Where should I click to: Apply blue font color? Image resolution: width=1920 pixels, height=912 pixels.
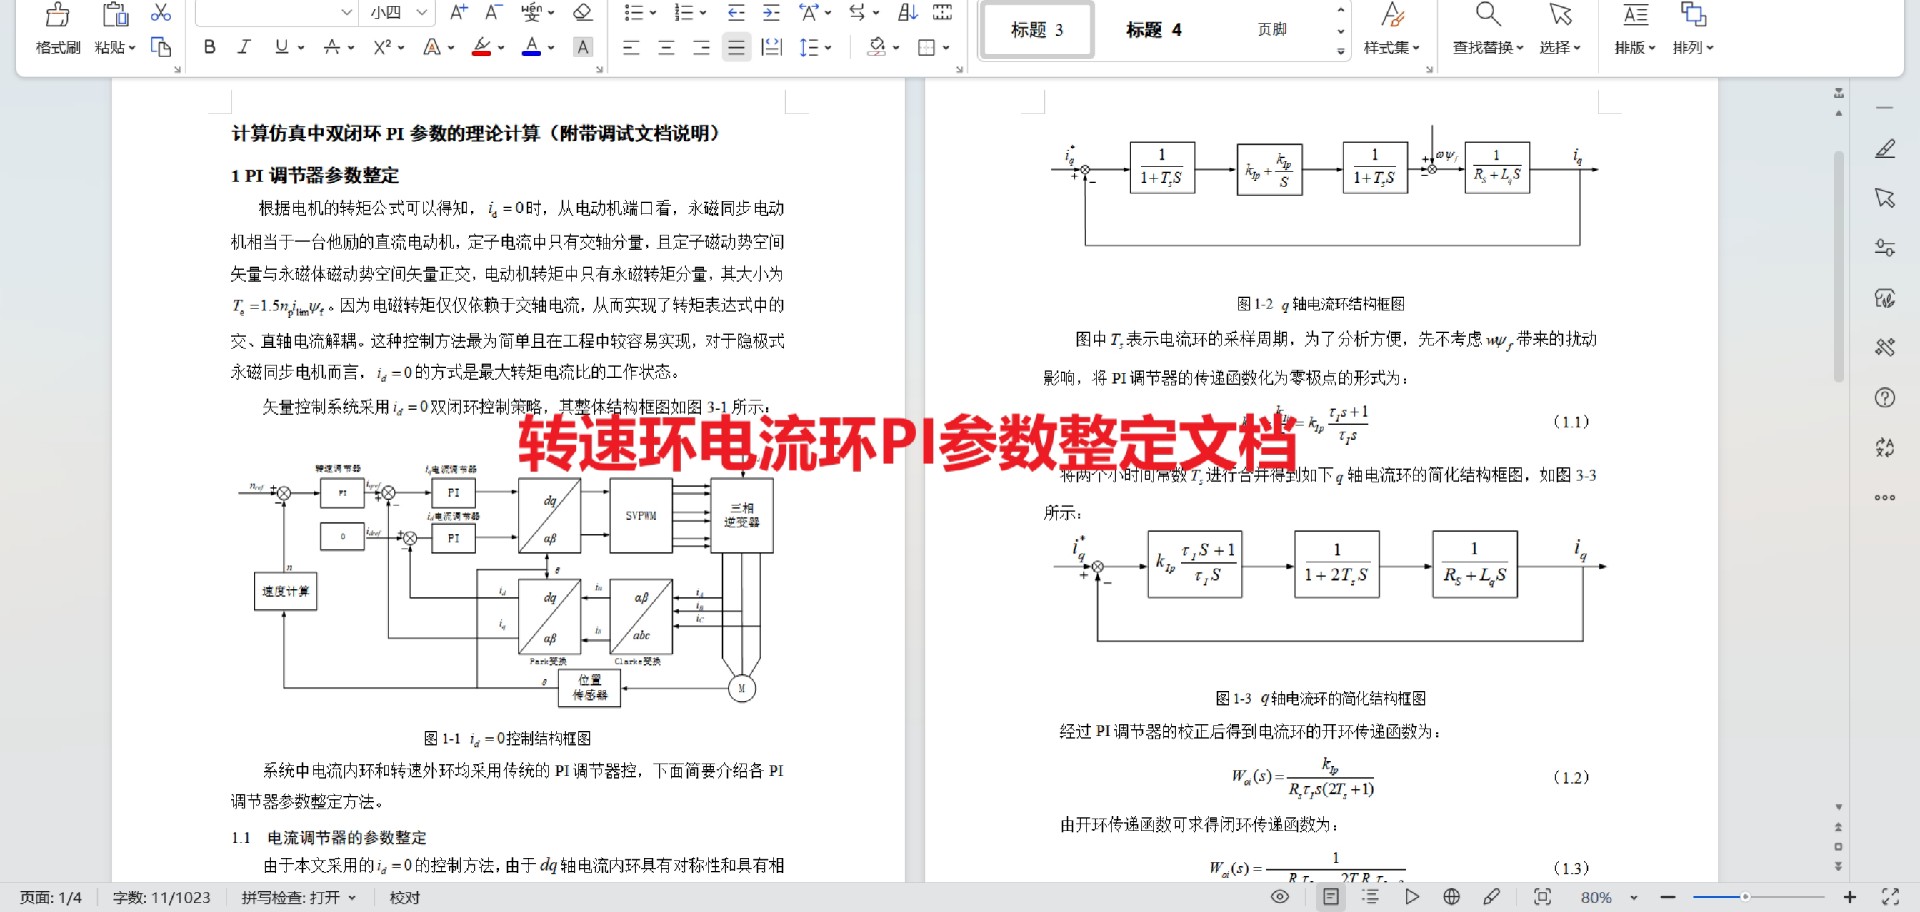pos(531,46)
